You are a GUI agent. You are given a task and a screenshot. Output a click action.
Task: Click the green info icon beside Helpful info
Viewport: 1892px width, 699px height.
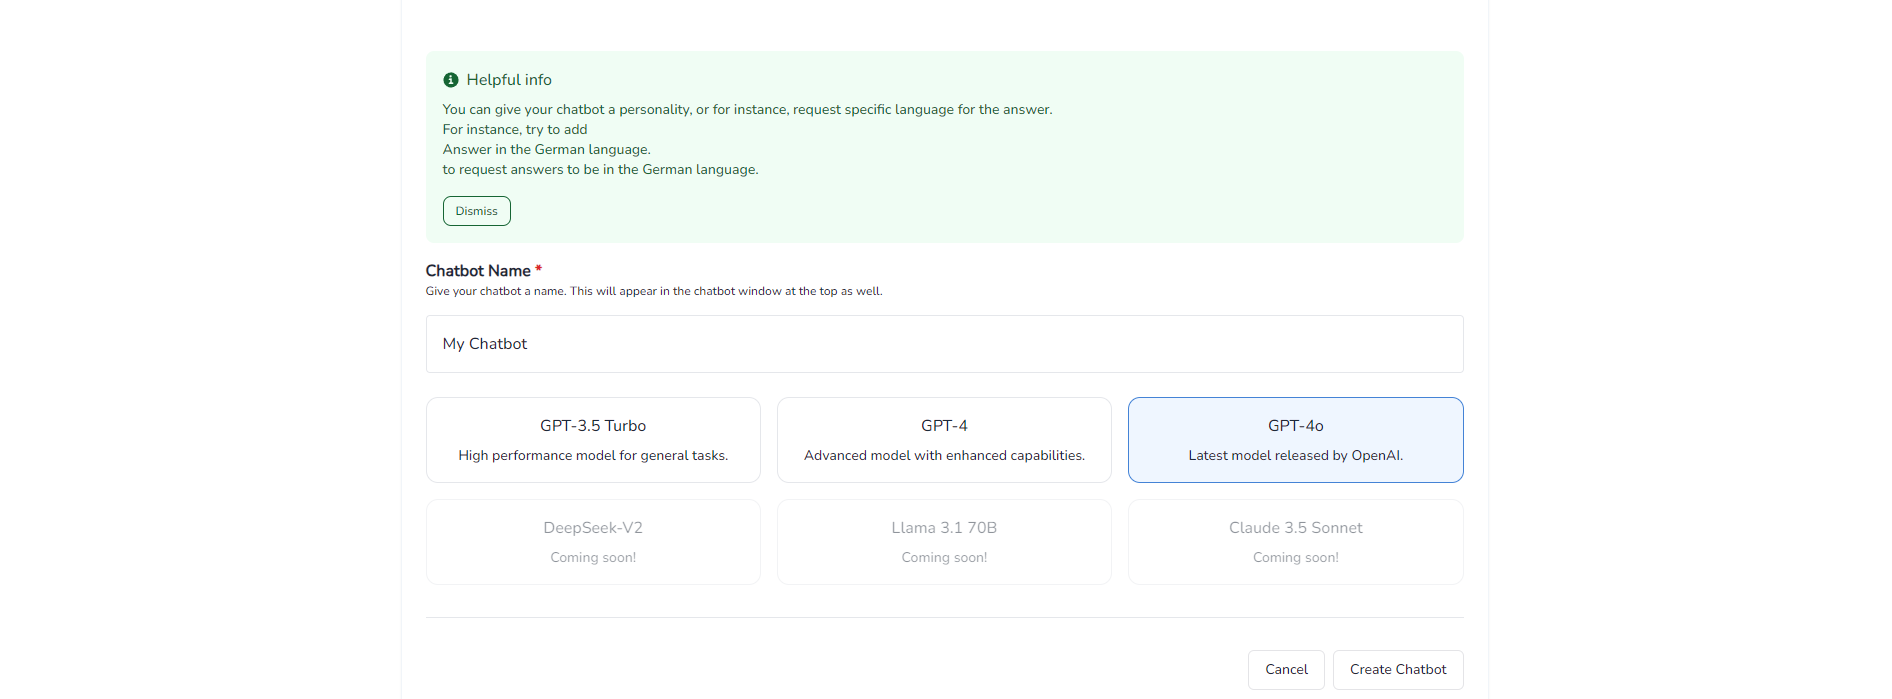point(451,80)
